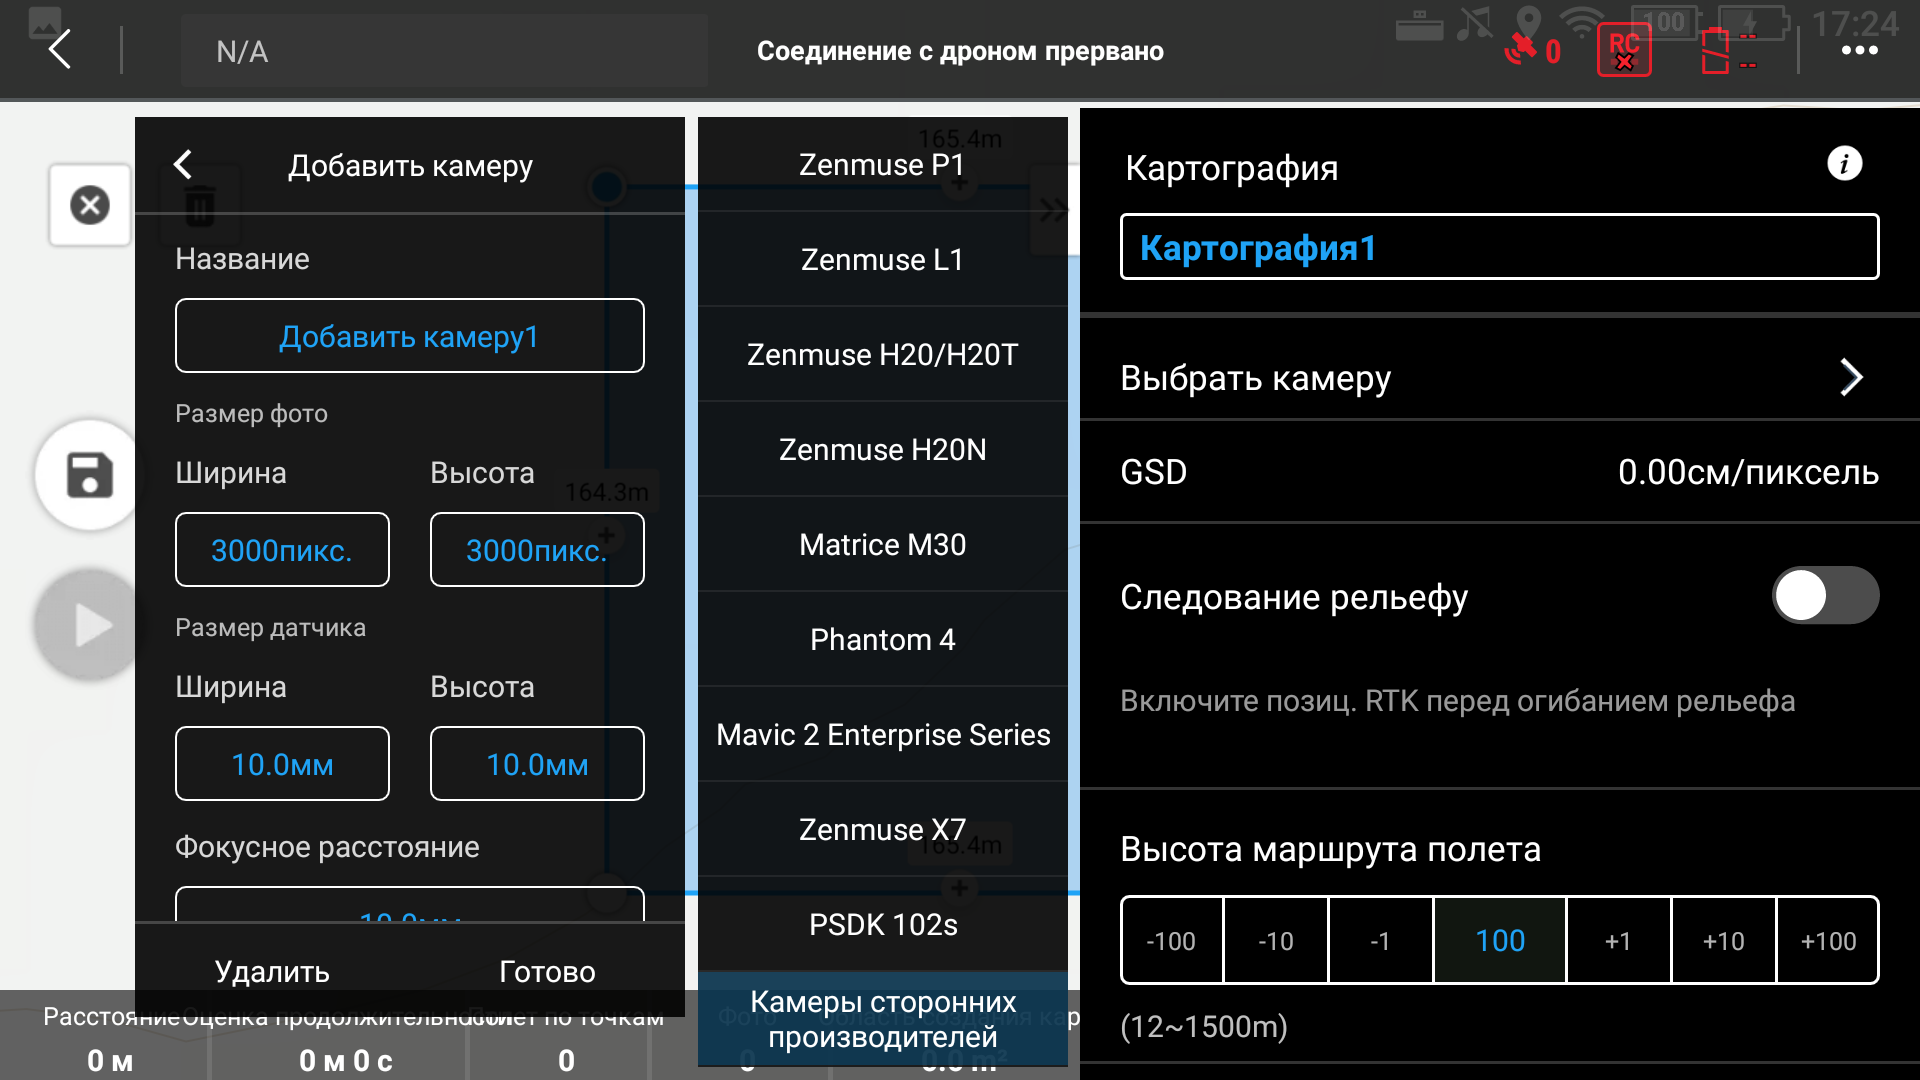1920x1080 pixels.
Task: Go back using top-left arrow
Action: pyautogui.click(x=61, y=49)
